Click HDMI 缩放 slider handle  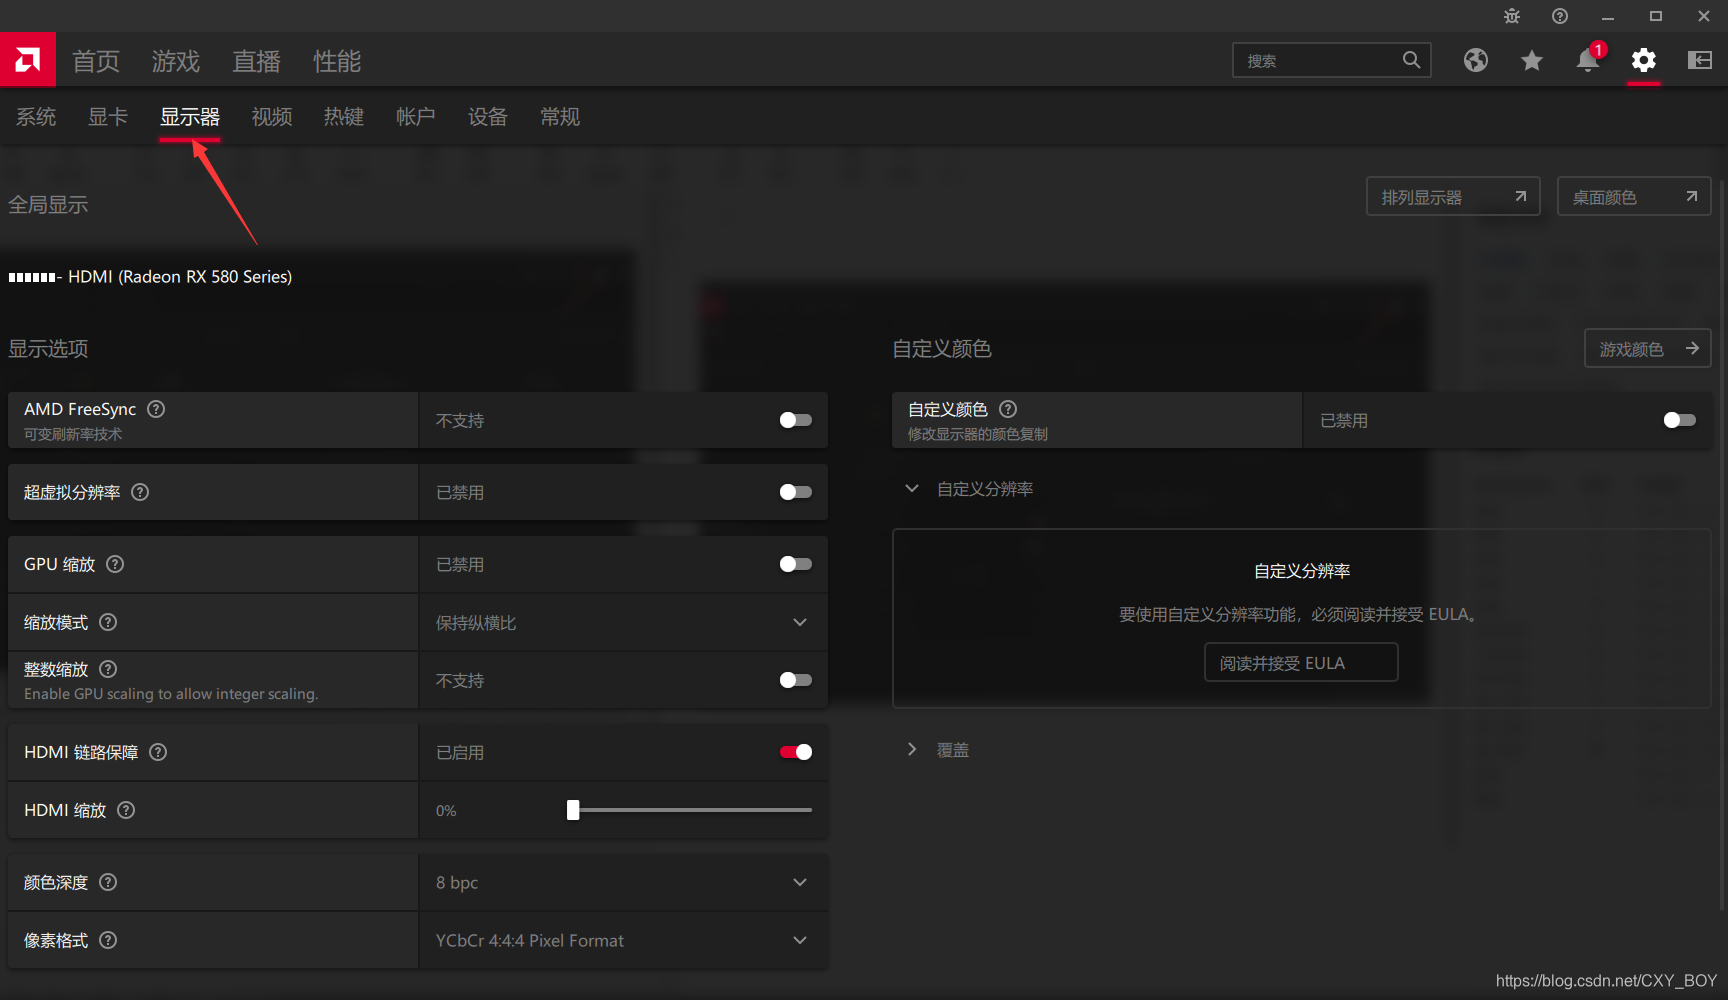573,810
